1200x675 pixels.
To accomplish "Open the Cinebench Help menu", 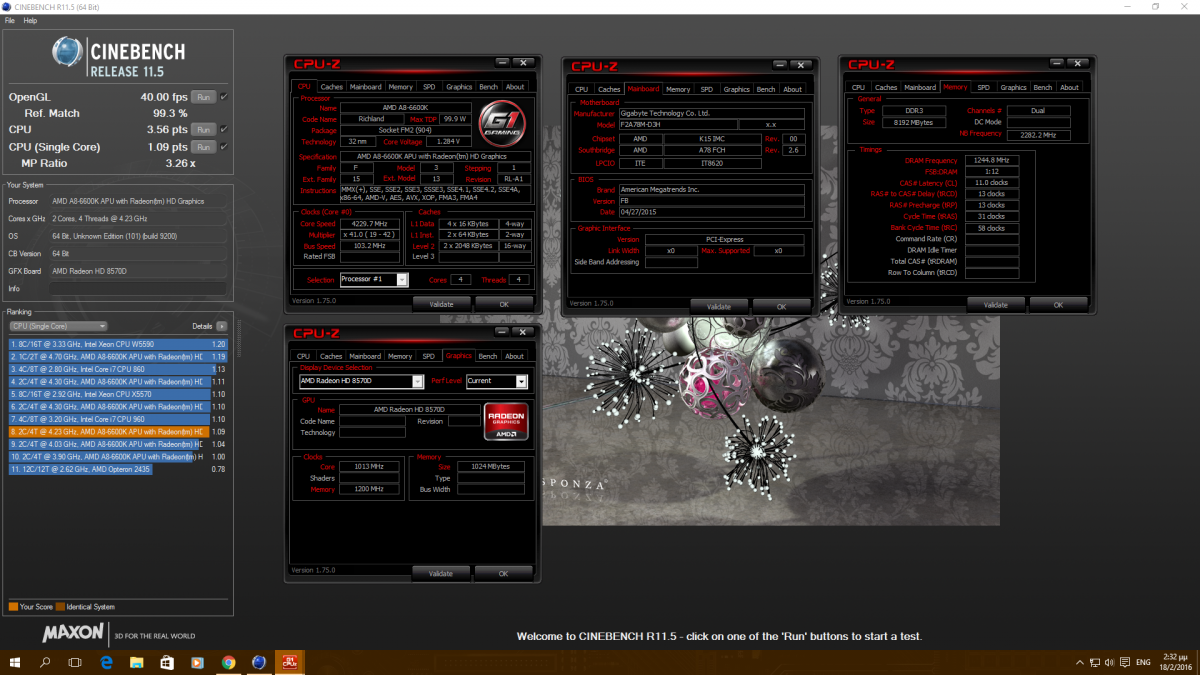I will pyautogui.click(x=30, y=20).
